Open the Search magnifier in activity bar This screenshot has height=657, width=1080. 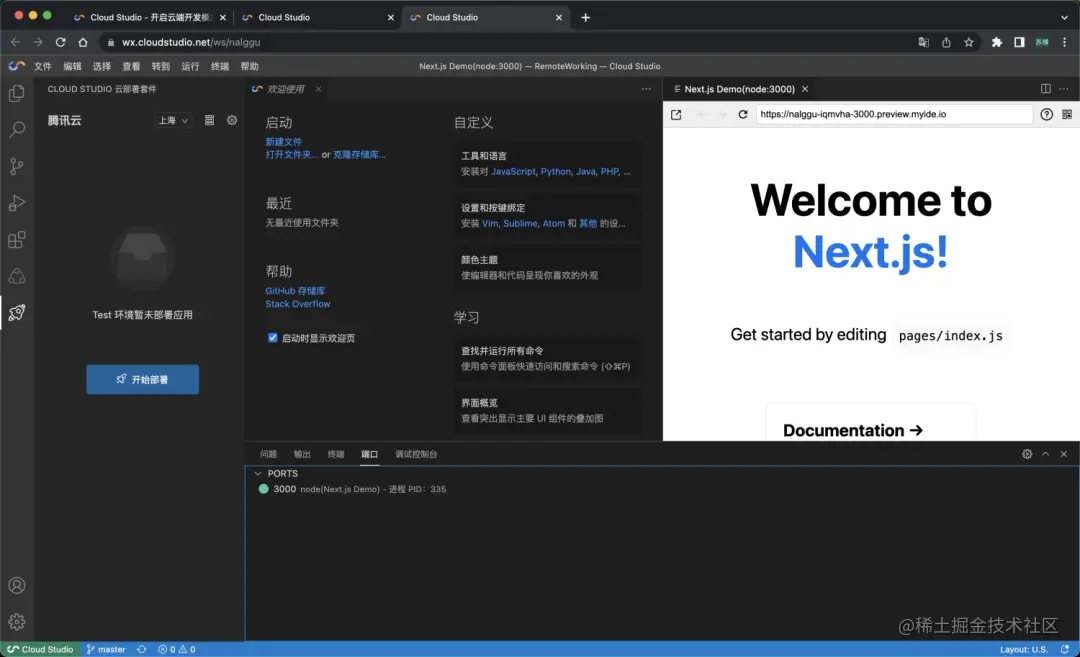17,129
